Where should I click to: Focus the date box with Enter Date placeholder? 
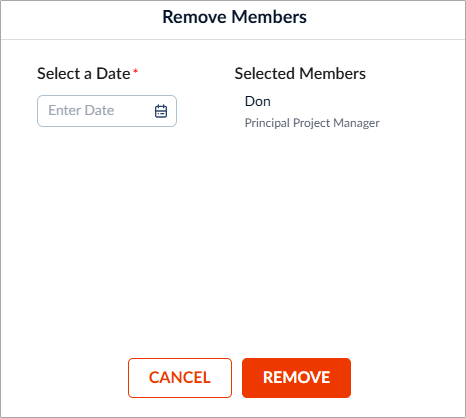(x=107, y=111)
